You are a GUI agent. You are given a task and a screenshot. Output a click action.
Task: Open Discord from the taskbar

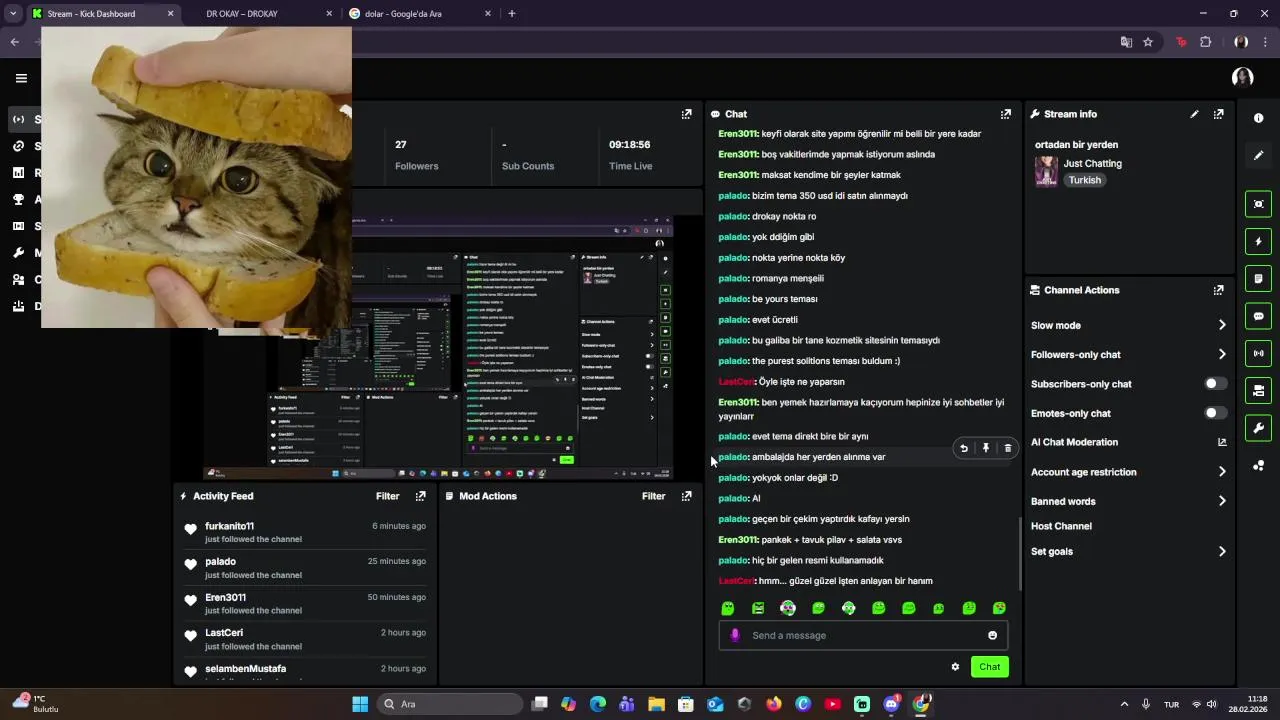coord(892,704)
